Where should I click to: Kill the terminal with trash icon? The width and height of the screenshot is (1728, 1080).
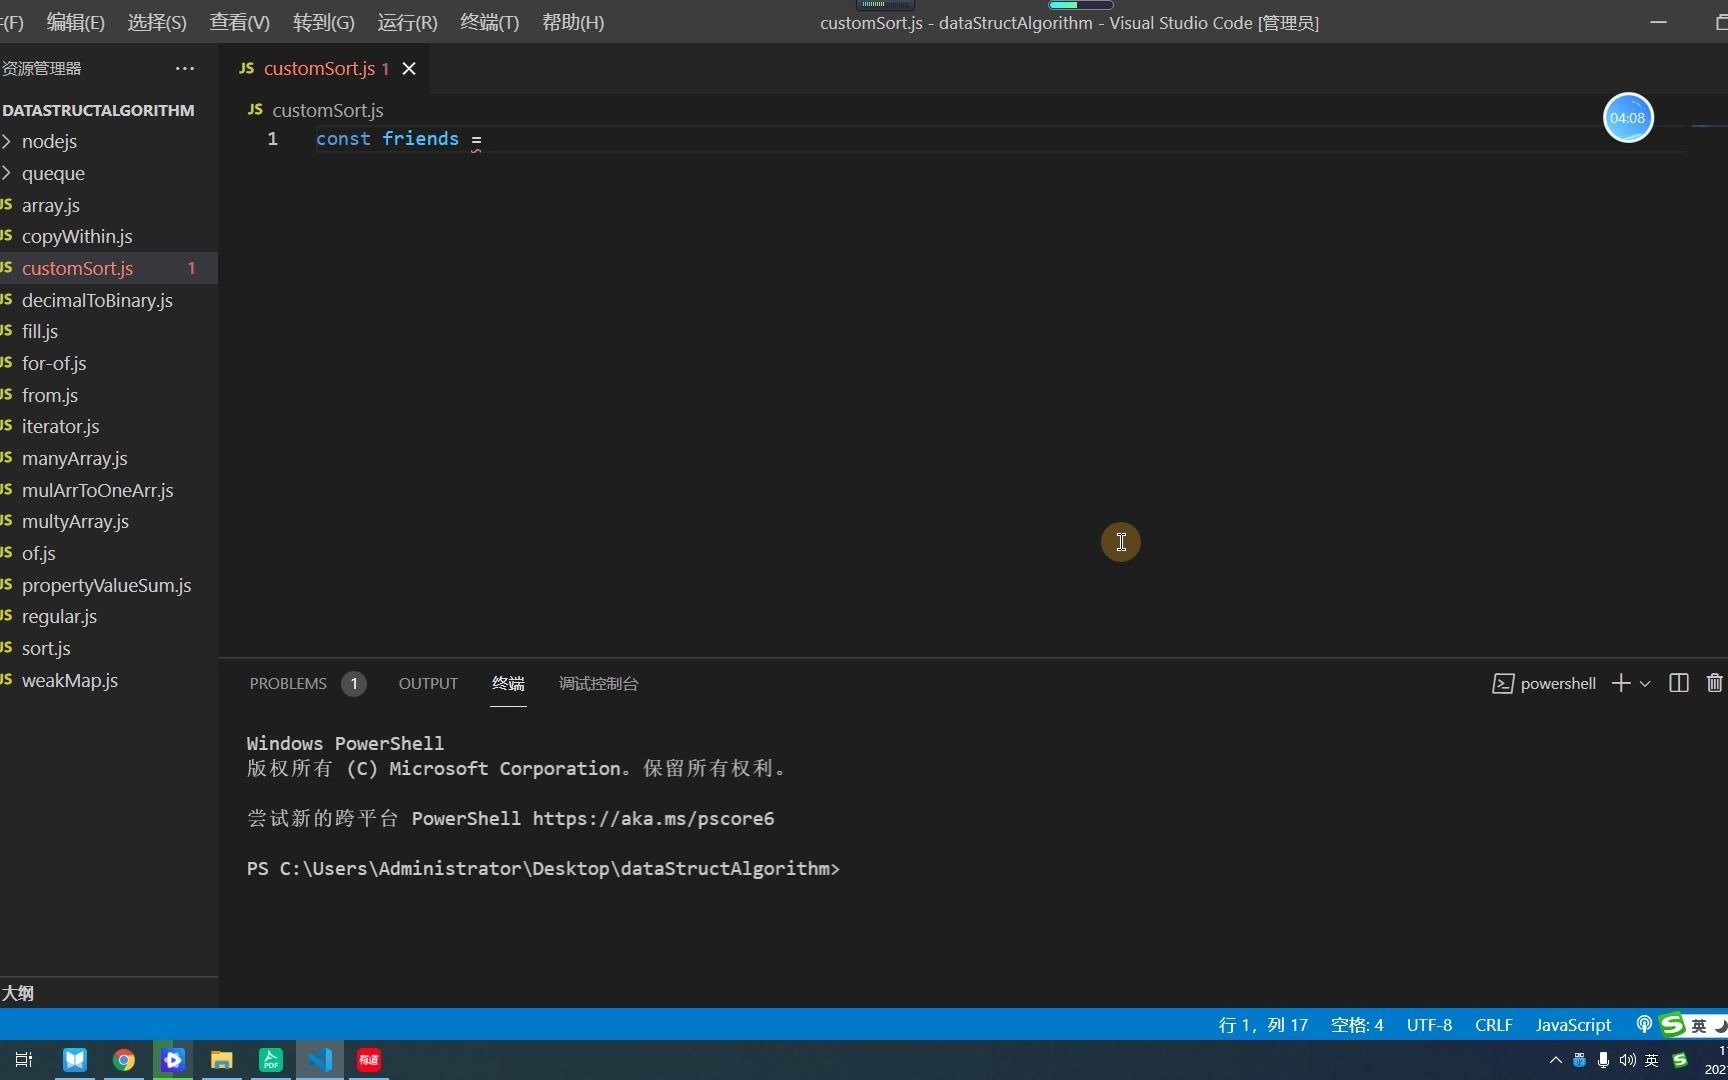(1714, 683)
